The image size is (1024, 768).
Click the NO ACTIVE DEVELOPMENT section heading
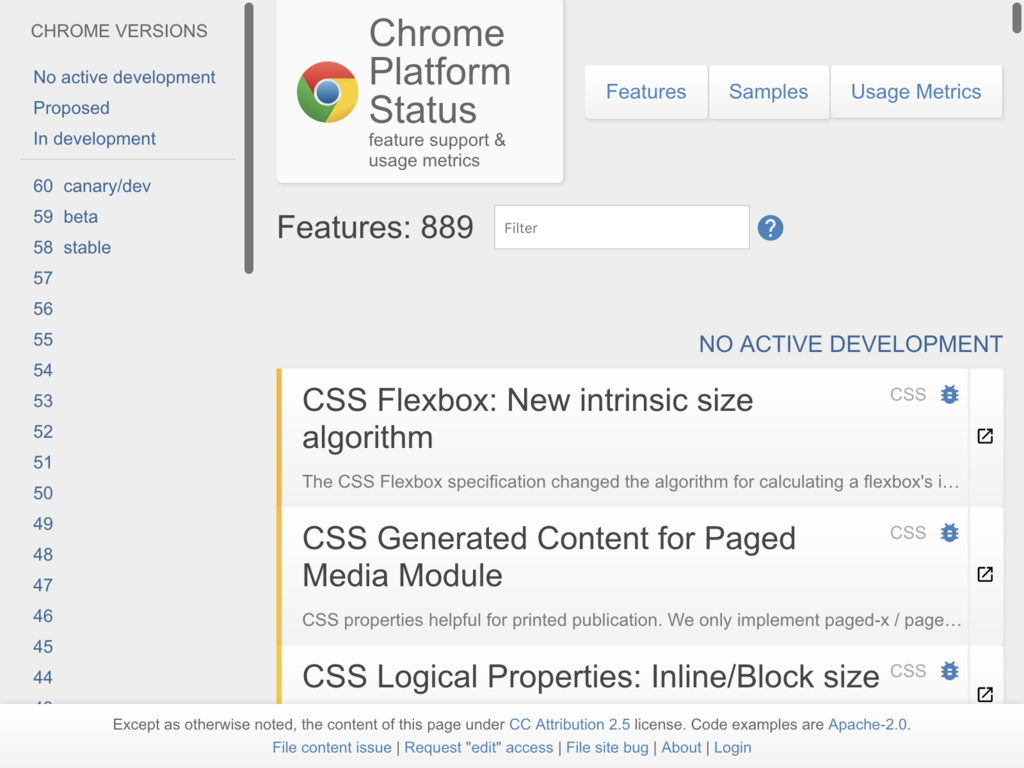850,344
